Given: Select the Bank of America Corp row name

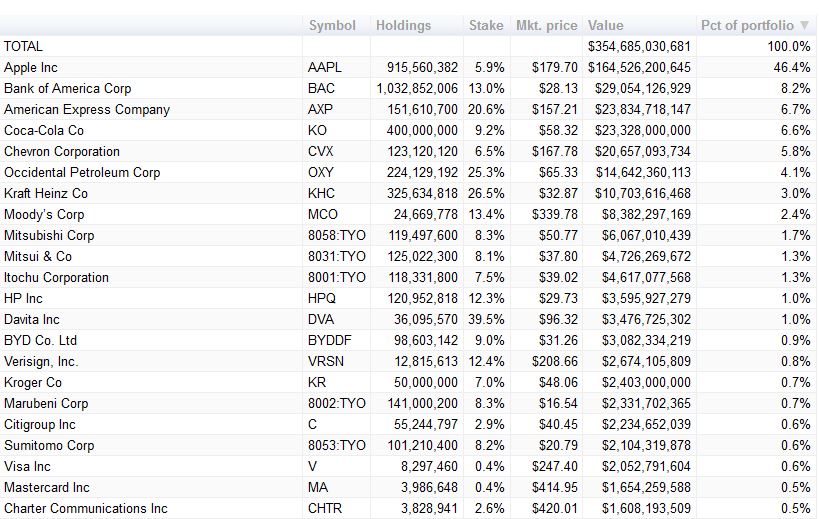Looking at the screenshot, I should pyautogui.click(x=67, y=88).
